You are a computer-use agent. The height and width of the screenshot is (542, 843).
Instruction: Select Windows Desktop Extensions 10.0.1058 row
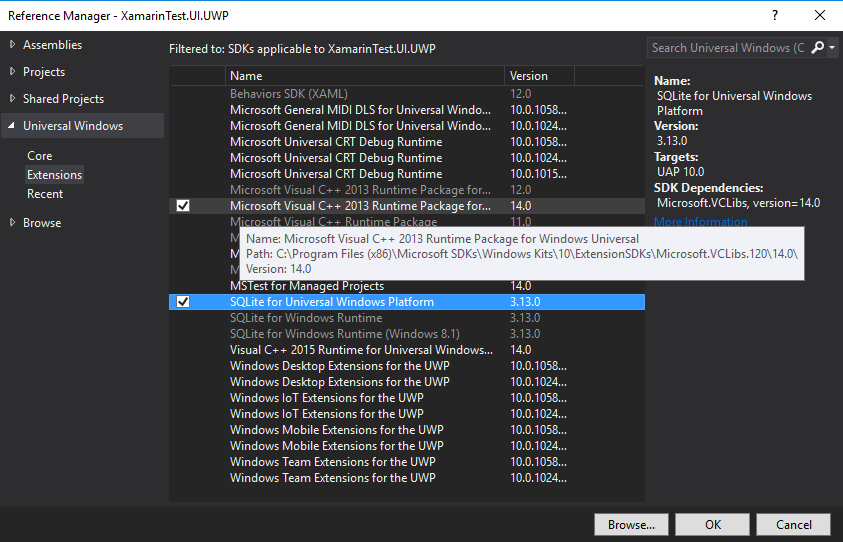(x=407, y=366)
